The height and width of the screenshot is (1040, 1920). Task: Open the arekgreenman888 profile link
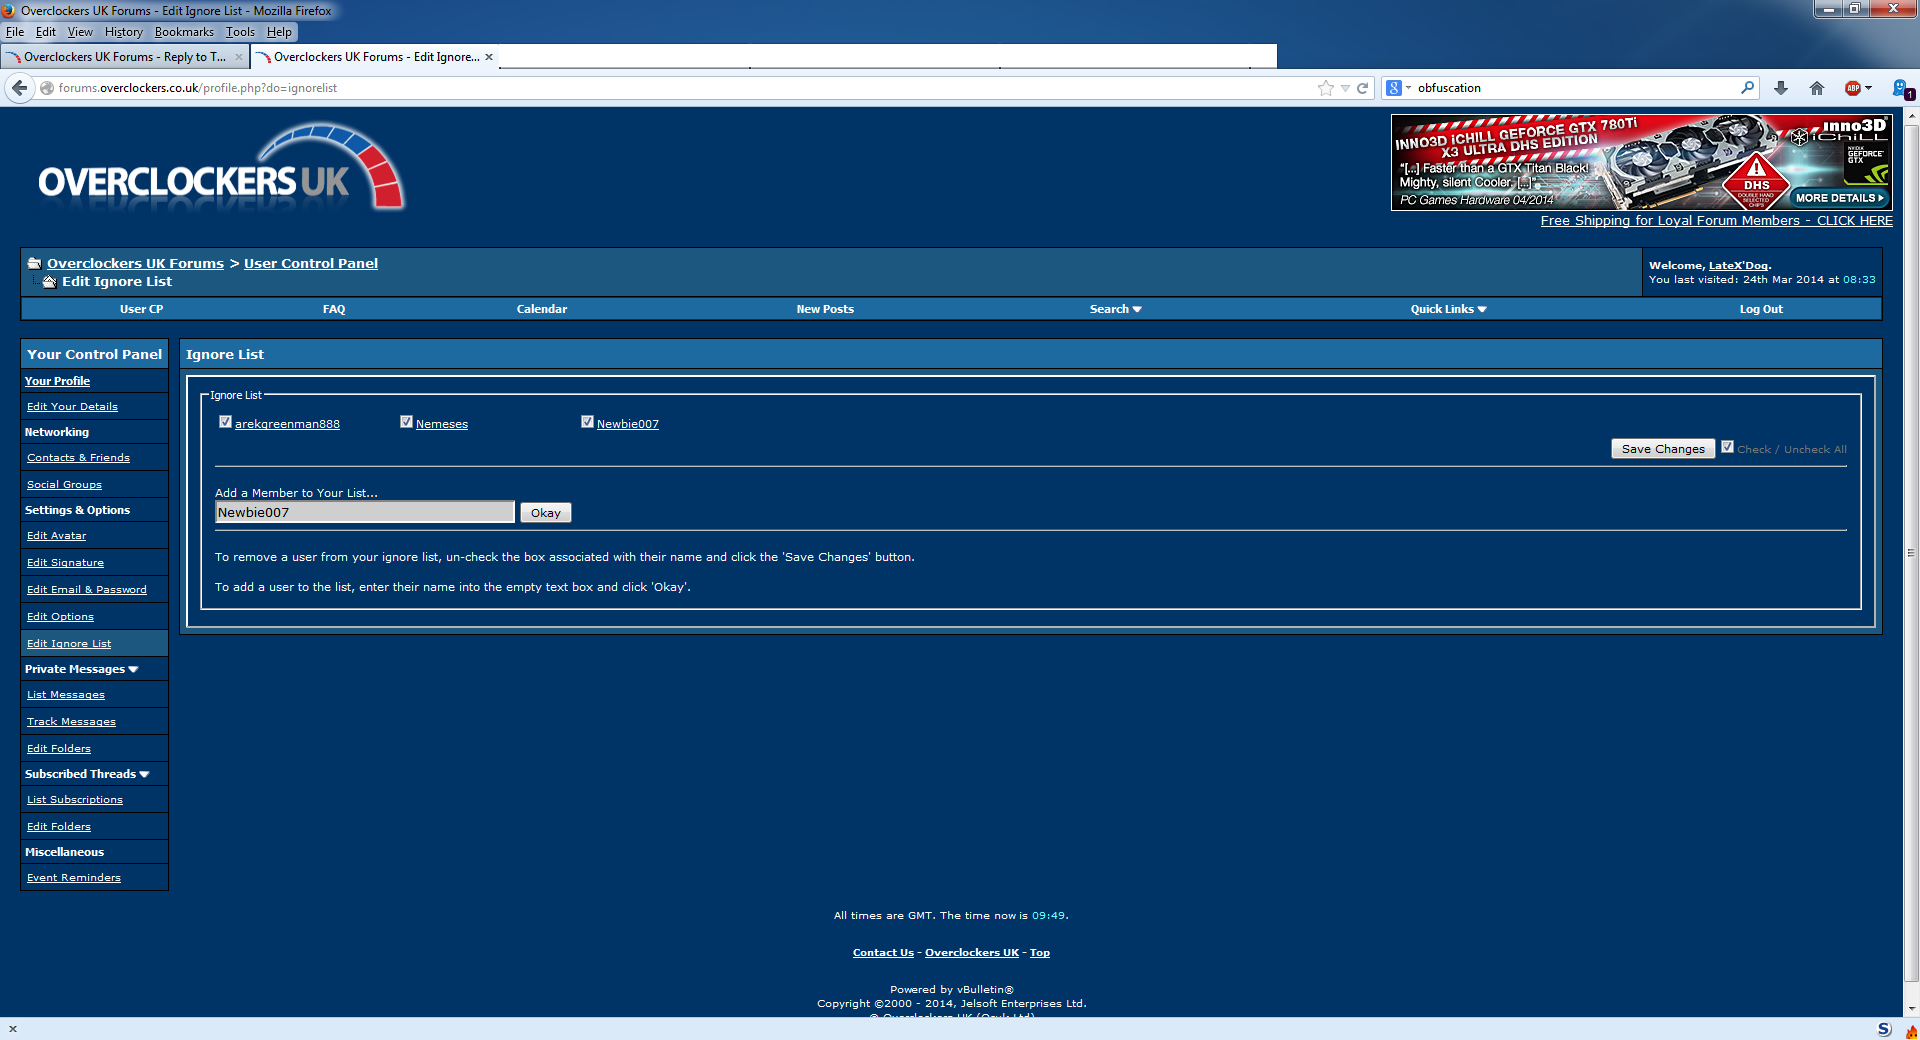coord(287,424)
